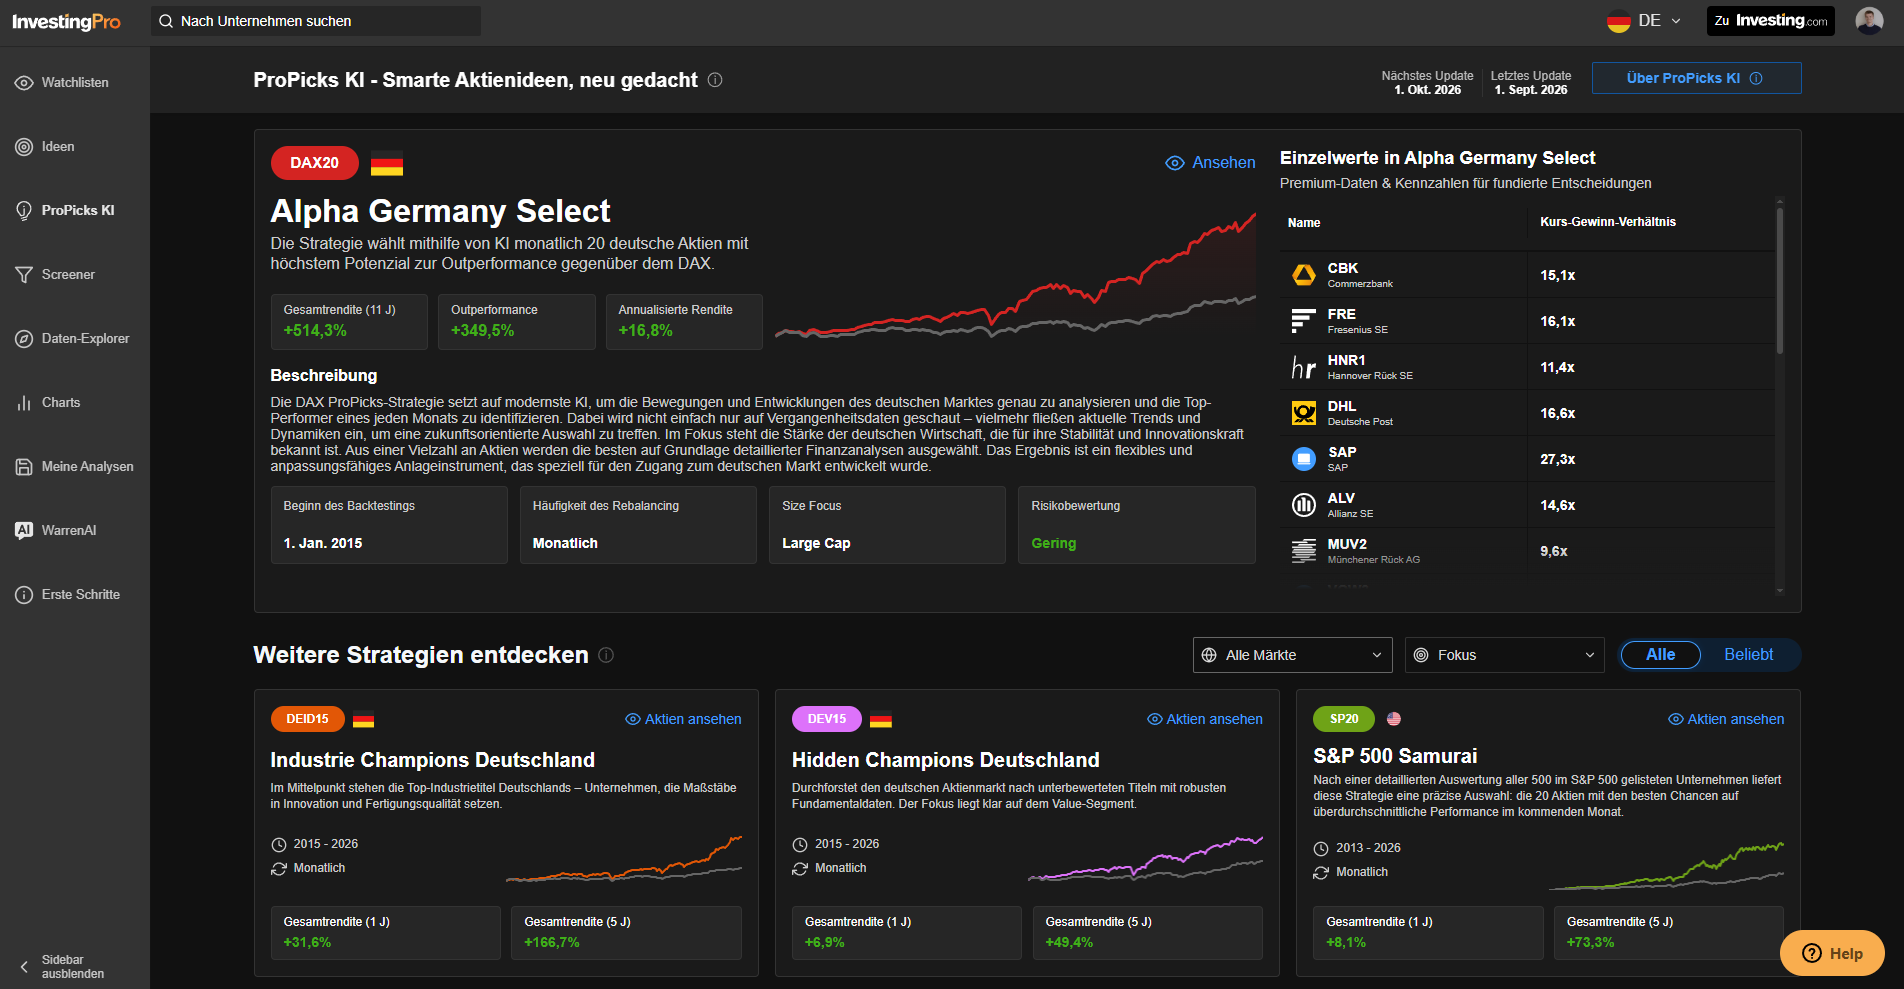The width and height of the screenshot is (1904, 989).
Task: Click the DEV15 strategy badge
Action: coord(827,719)
